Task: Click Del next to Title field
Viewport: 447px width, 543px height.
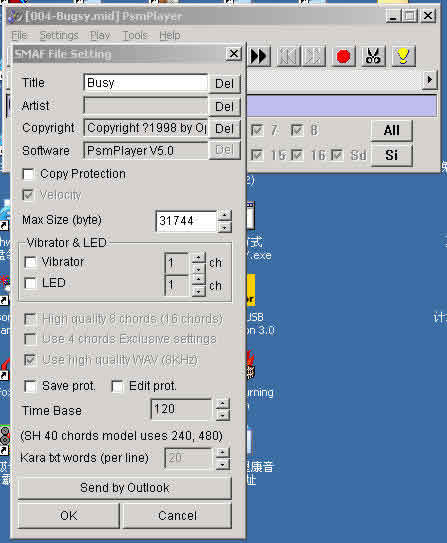Action: tap(224, 83)
